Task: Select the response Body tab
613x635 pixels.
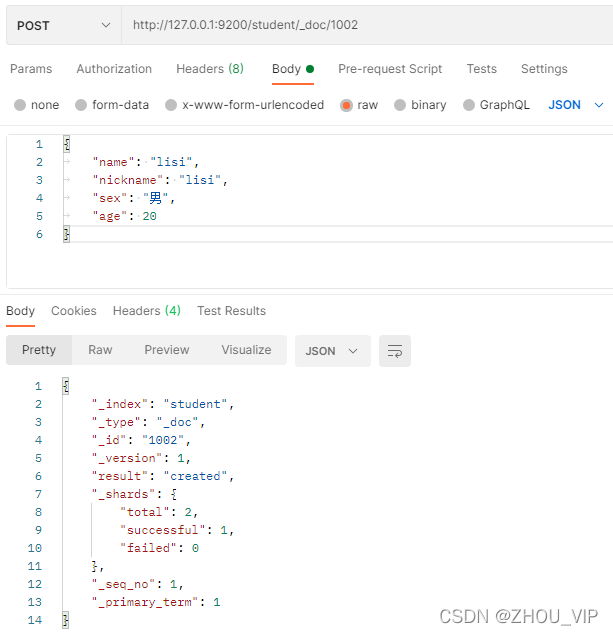Action: [21, 311]
